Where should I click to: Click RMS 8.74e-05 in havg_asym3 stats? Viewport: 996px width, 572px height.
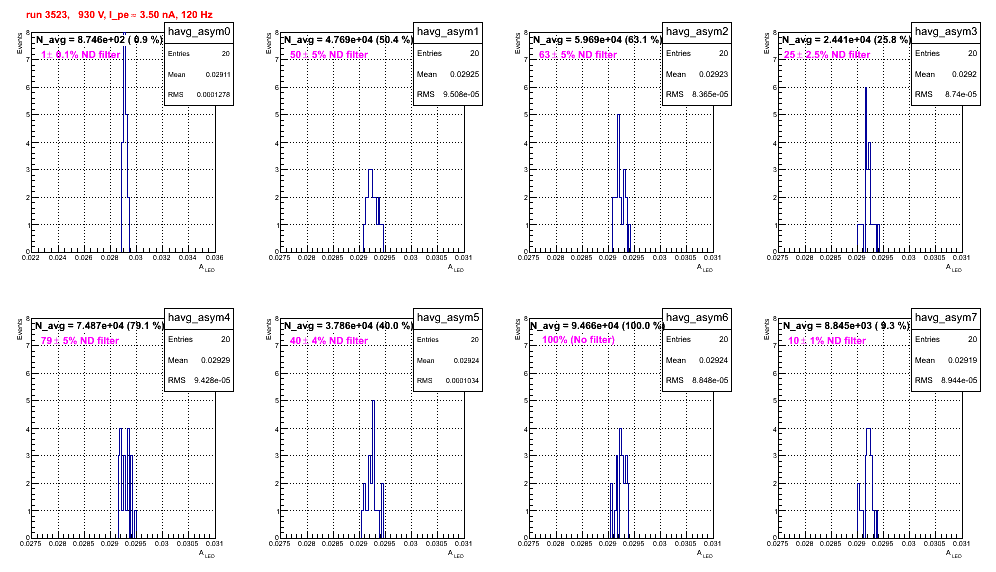(x=946, y=95)
